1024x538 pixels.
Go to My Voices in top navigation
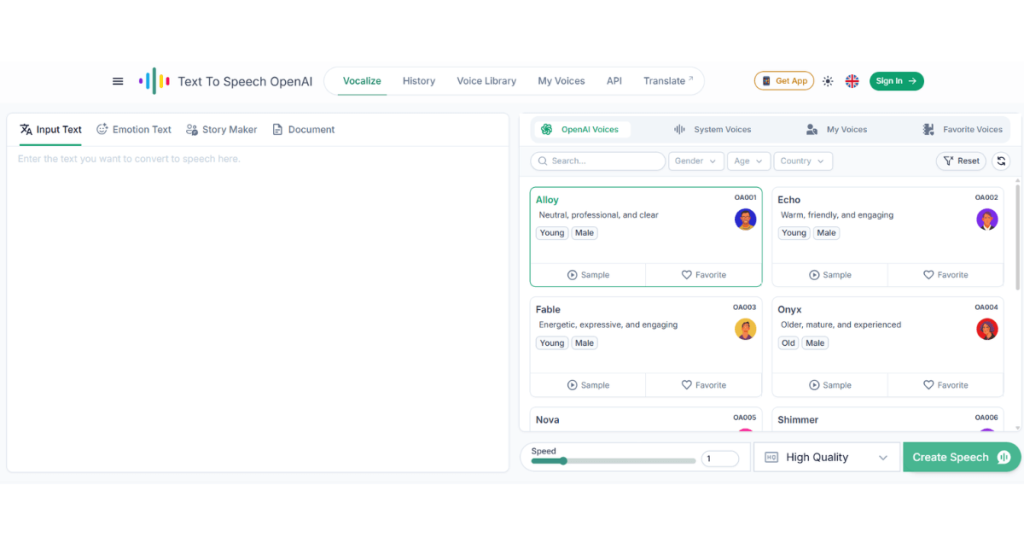pos(561,81)
